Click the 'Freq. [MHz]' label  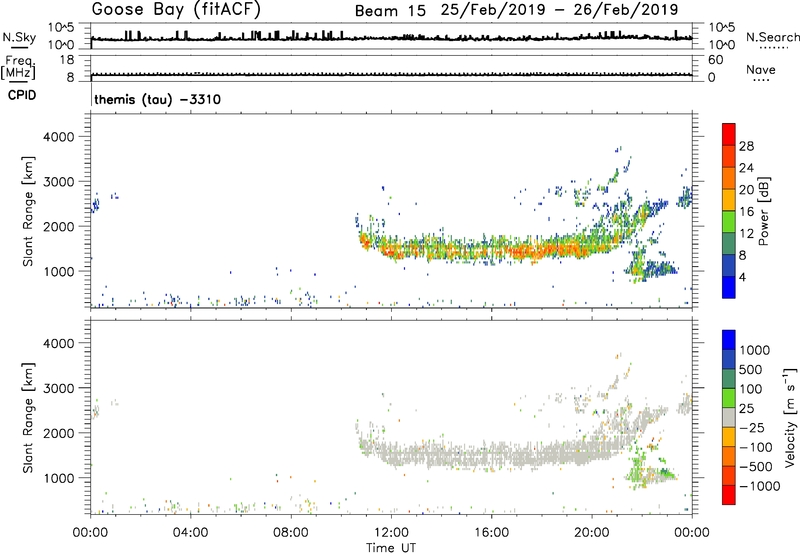coord(18,67)
